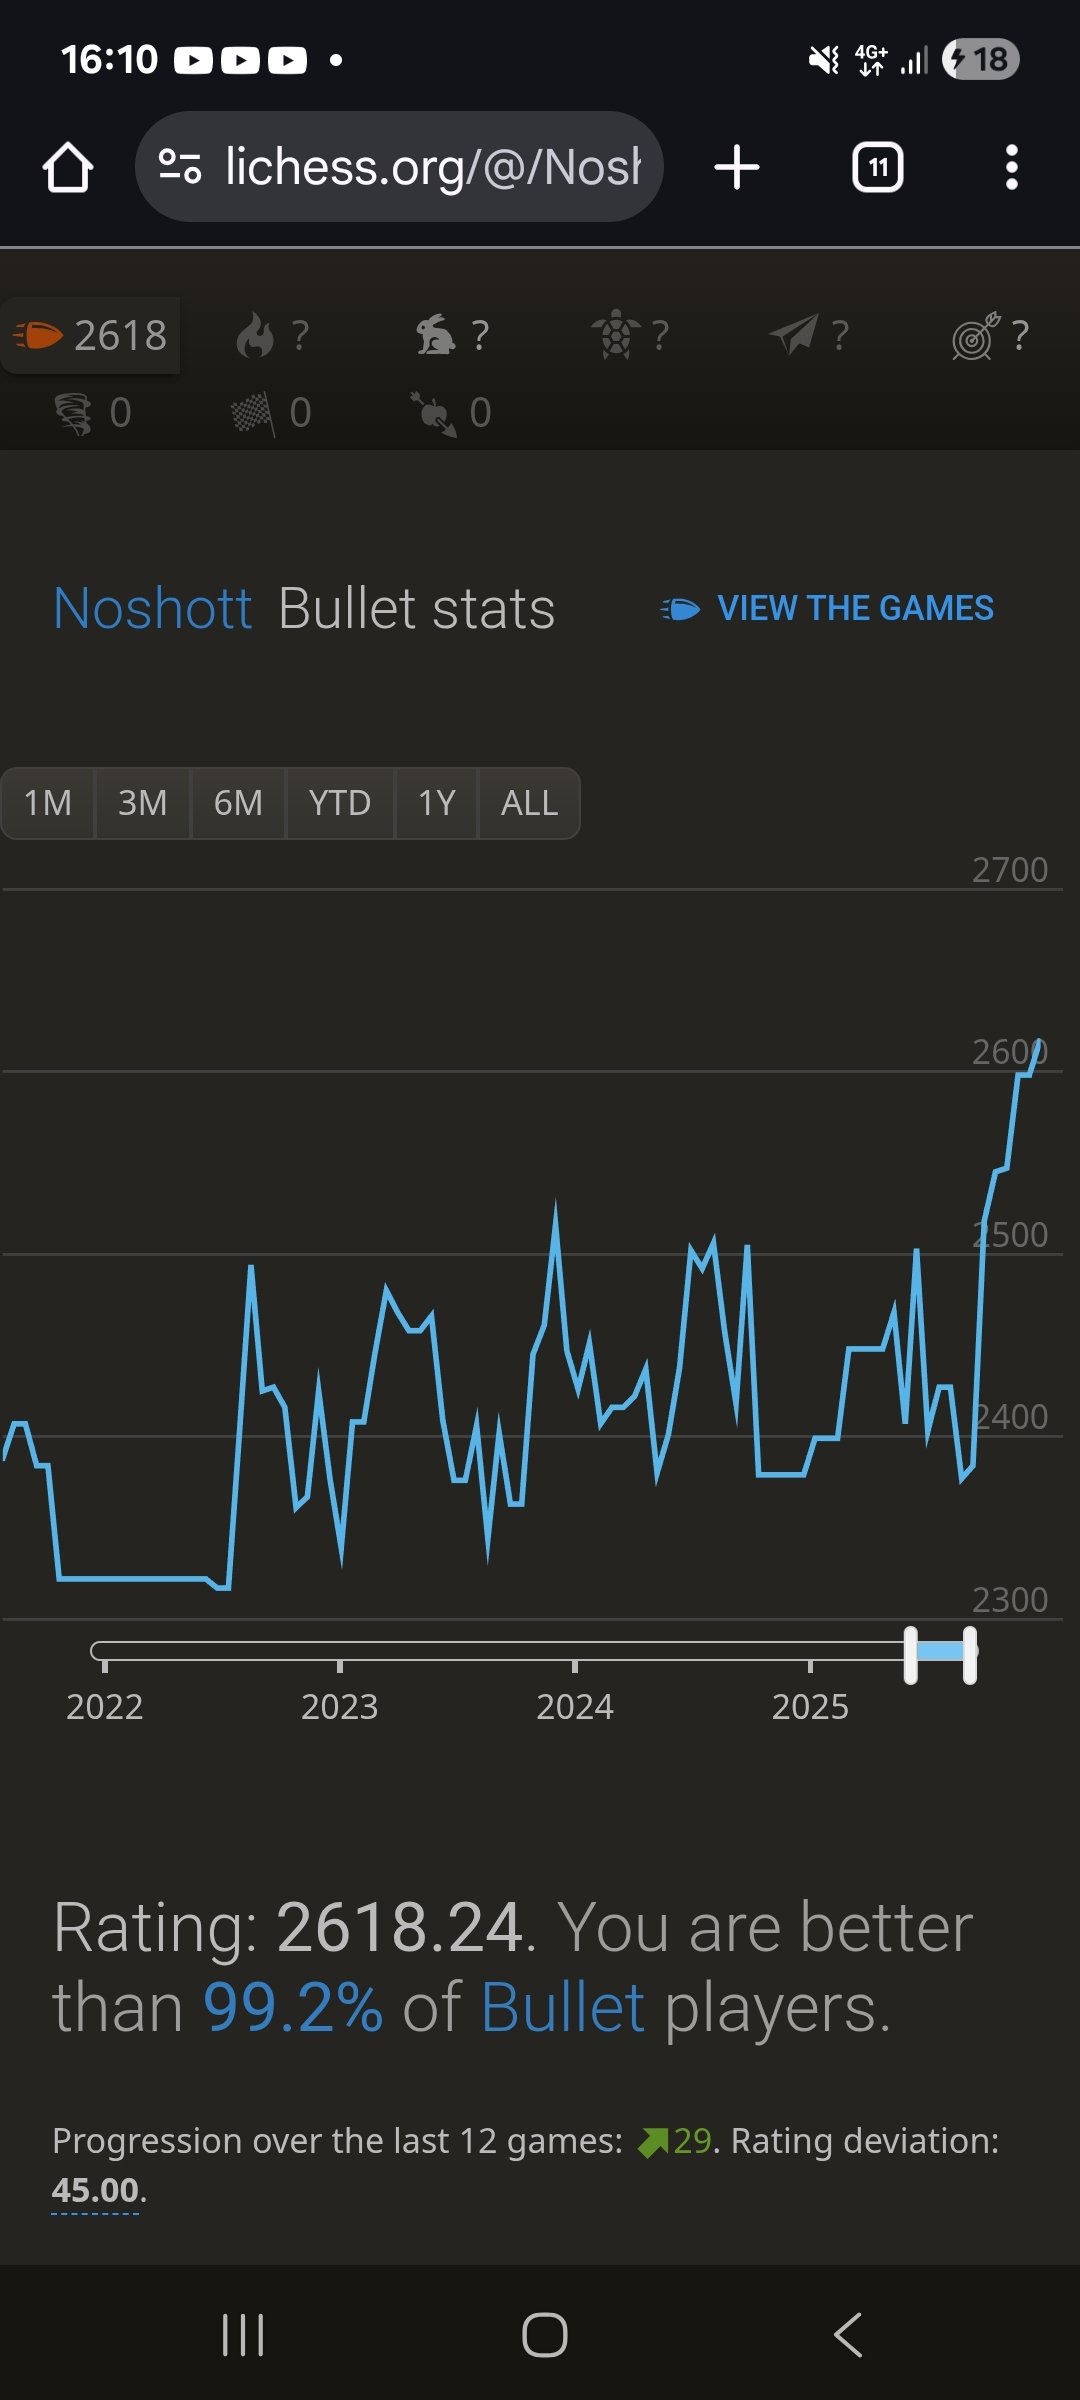
Task: Open Chrome's three-dot overflow menu
Action: coord(1011,167)
